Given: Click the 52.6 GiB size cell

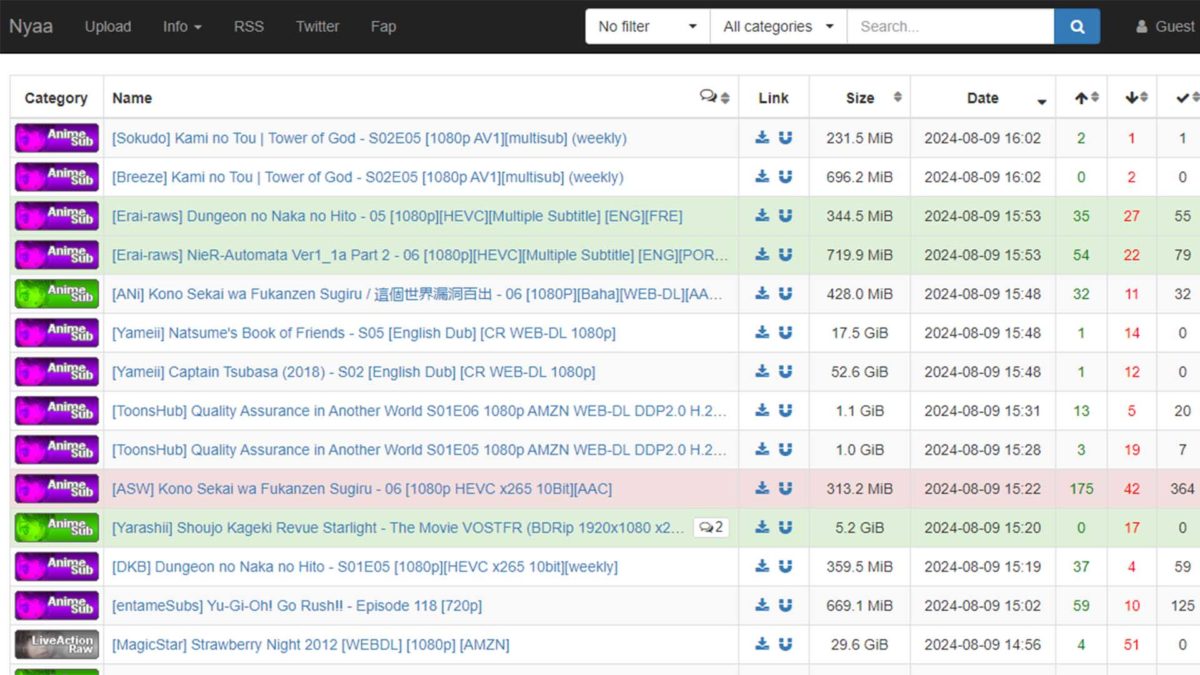Looking at the screenshot, I should click(x=860, y=372).
